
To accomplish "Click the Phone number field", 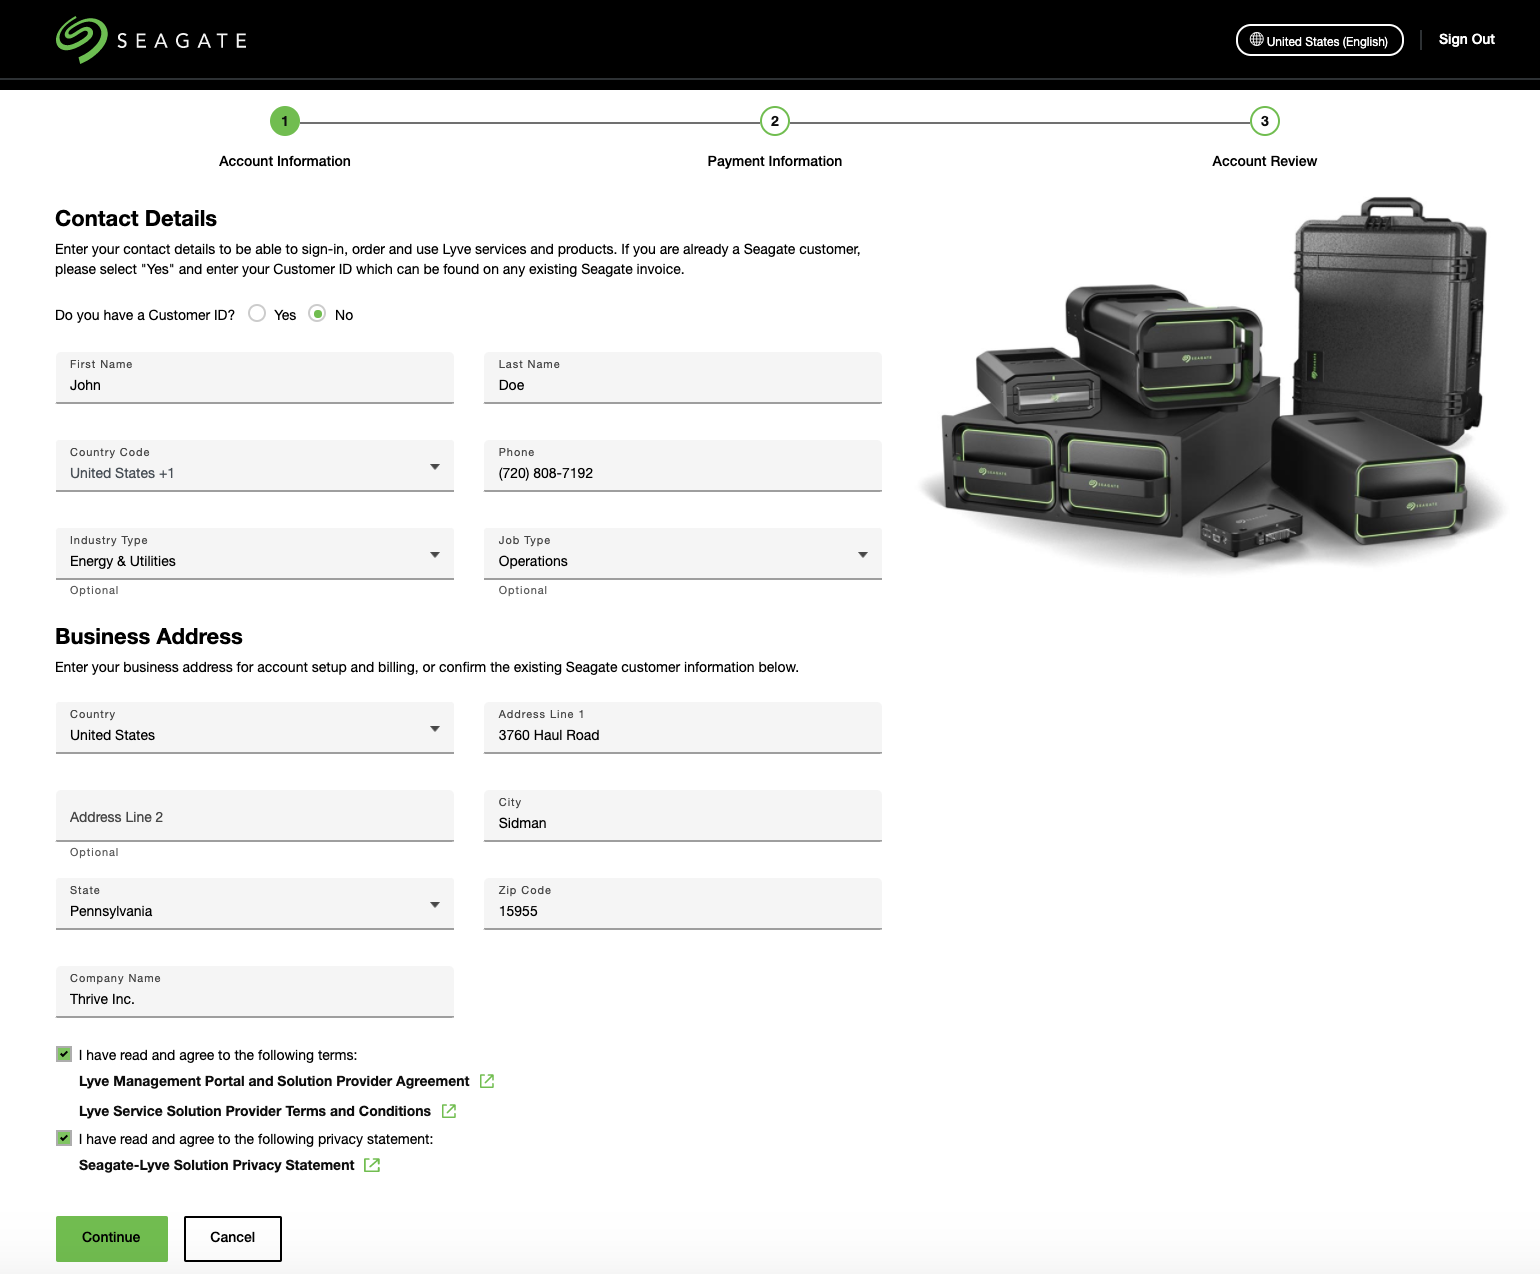I will coord(683,466).
